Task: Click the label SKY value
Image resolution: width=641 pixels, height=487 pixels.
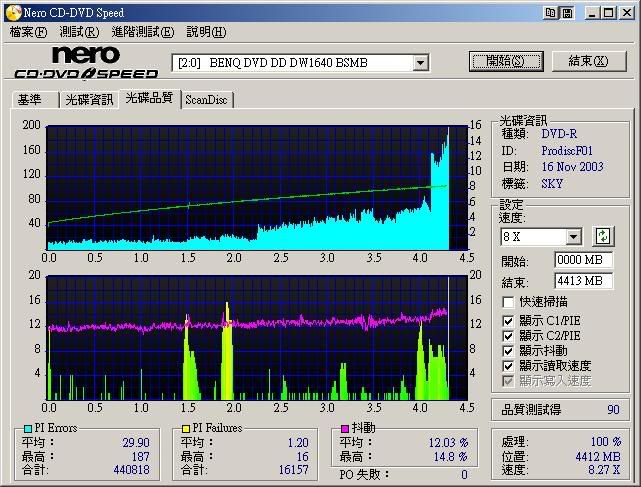Action: pos(552,184)
